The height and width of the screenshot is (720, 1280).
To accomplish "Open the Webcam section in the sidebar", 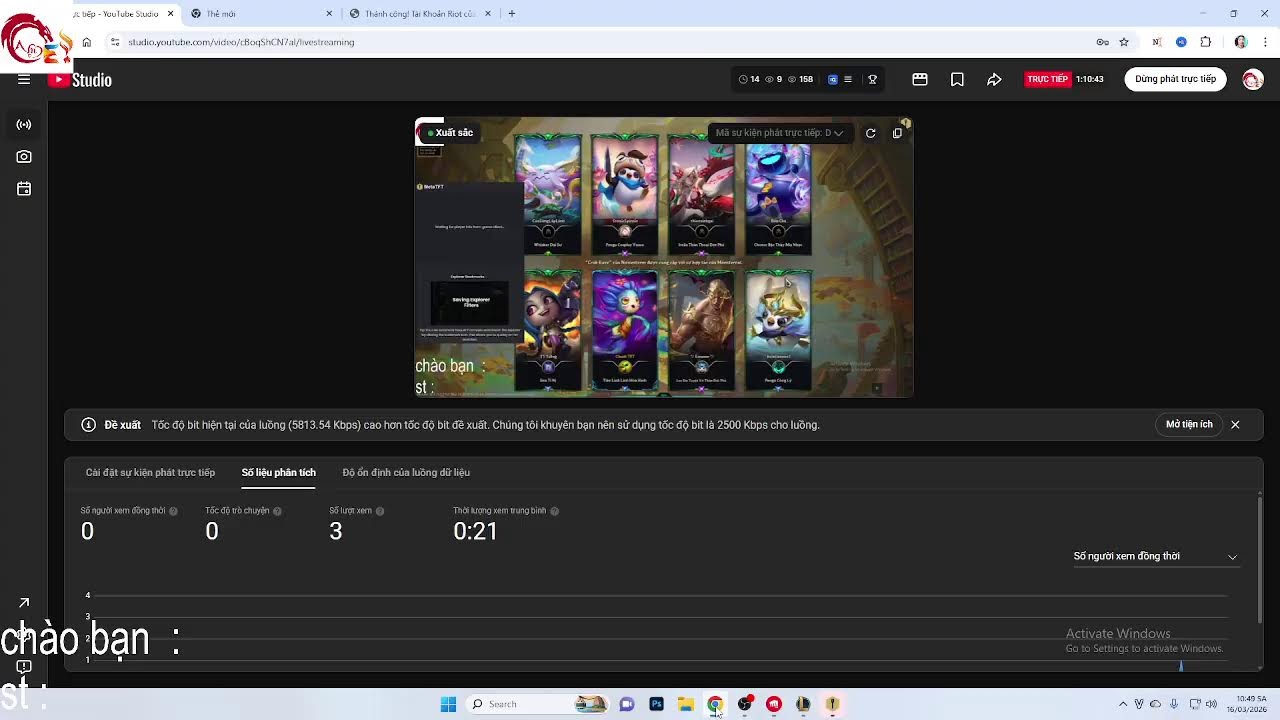I will pyautogui.click(x=24, y=157).
